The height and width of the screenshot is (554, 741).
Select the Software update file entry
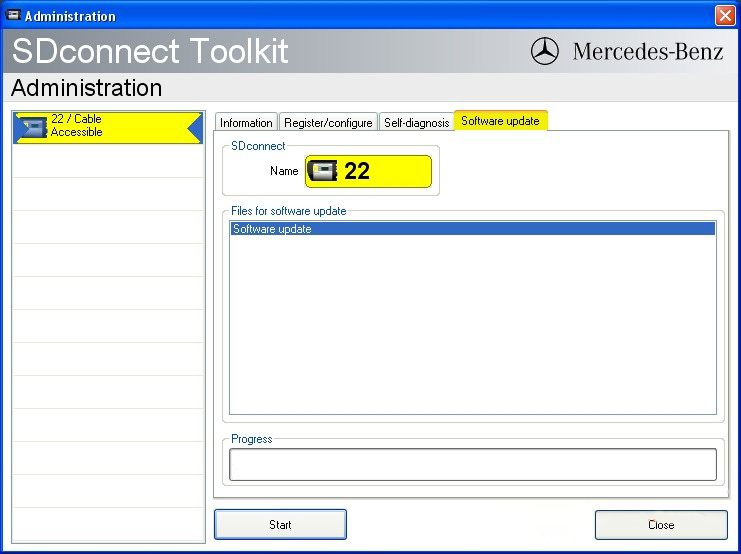[x=473, y=229]
